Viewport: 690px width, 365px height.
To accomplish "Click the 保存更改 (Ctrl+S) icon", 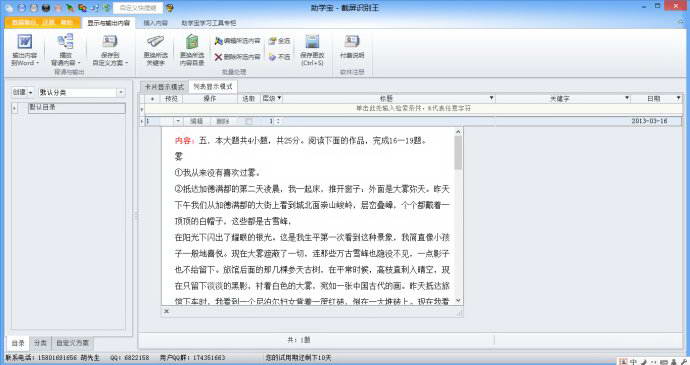I will tap(312, 42).
